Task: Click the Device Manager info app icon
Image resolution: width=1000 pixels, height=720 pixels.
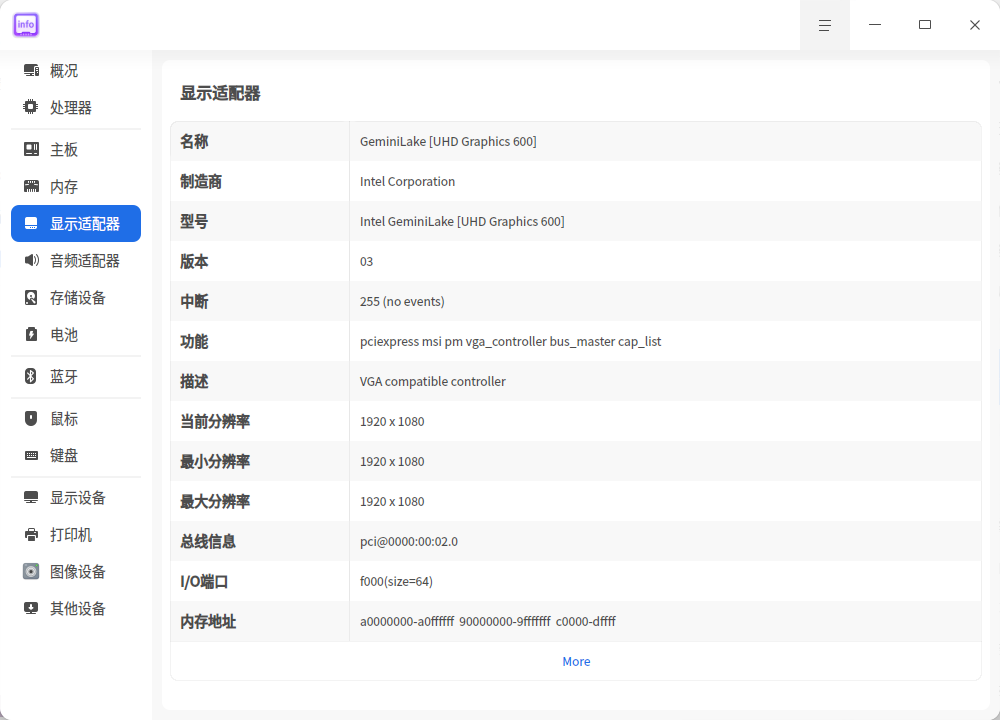Action: point(26,25)
